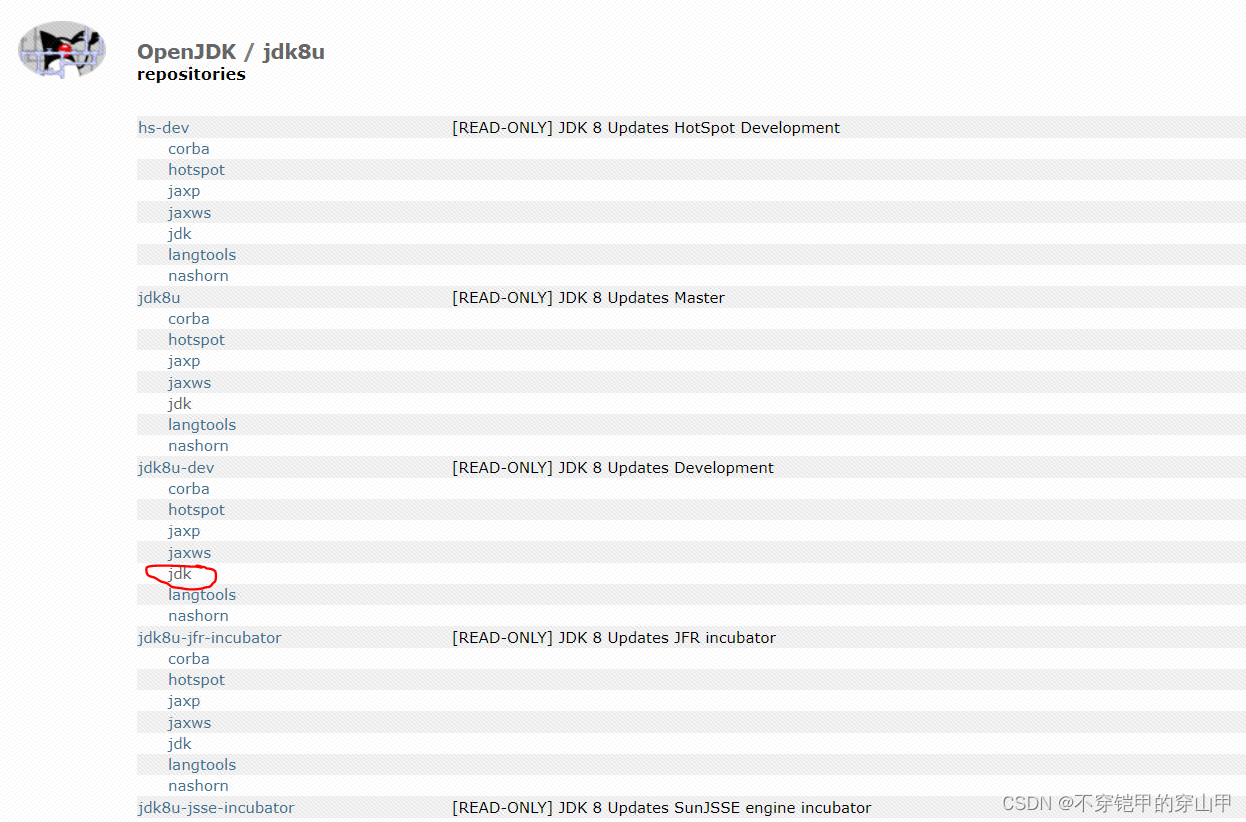The image size is (1246, 822).
Task: Open the hs-dev repository link
Action: 163,127
